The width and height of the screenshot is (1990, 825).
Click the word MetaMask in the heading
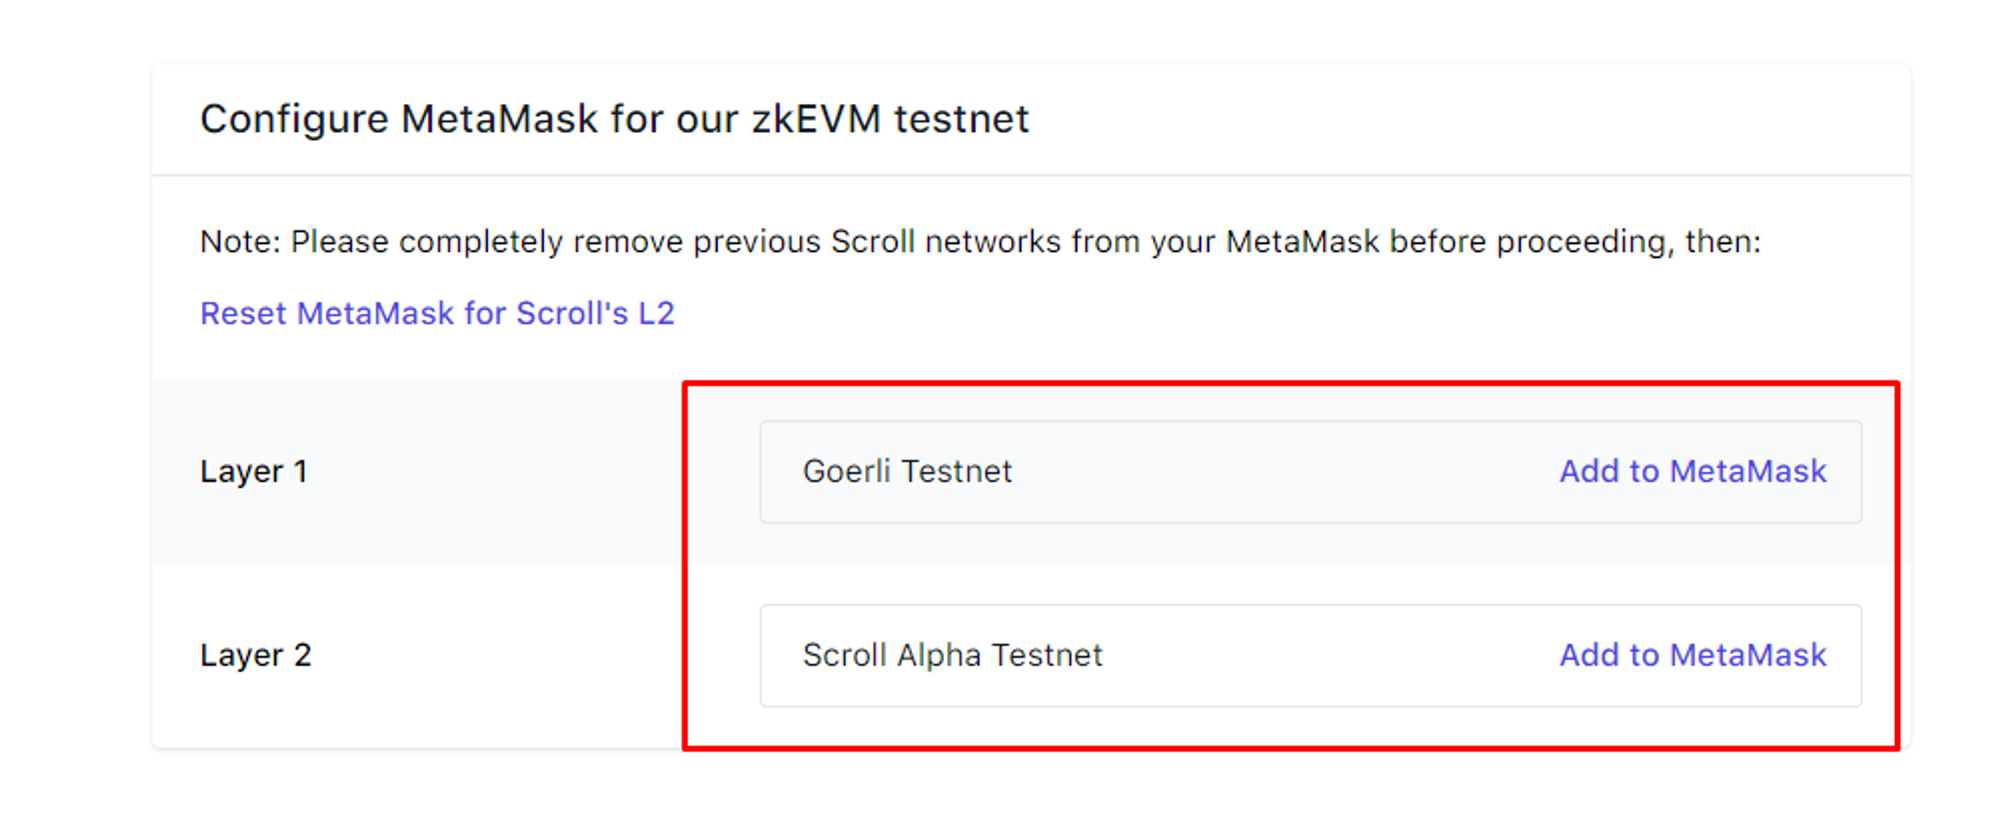point(499,119)
